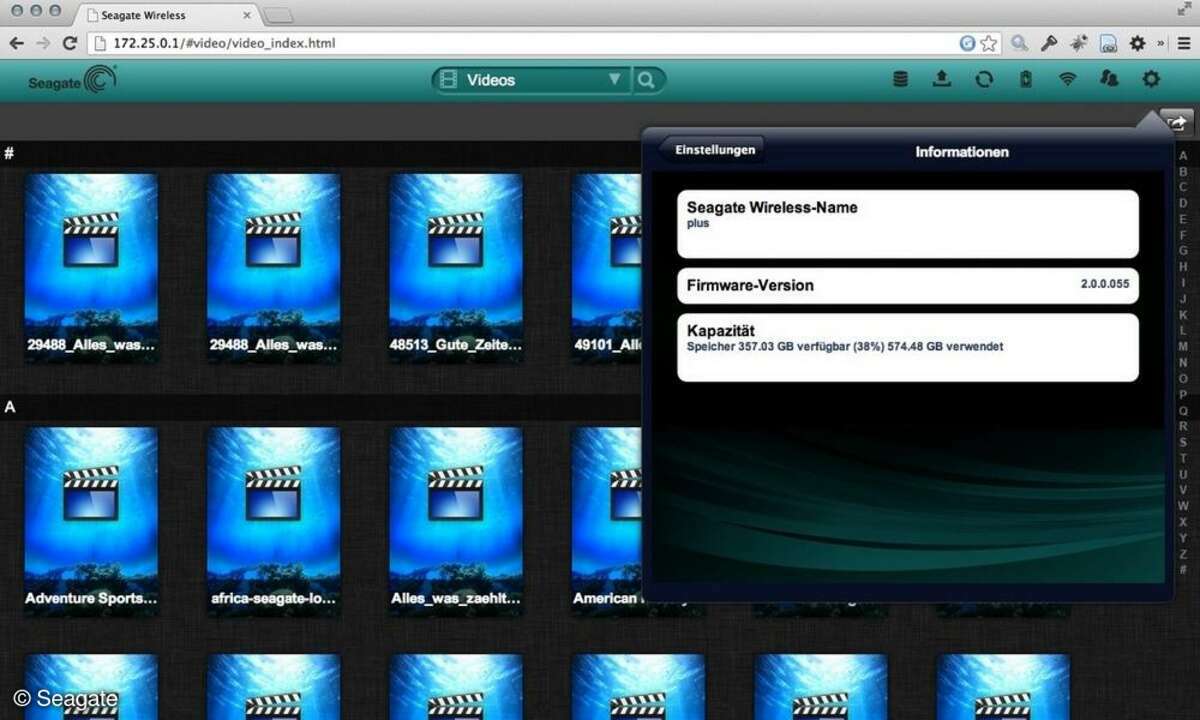Open the Wi-Fi settings icon
Screen dimensions: 1200x720
click(x=1068, y=80)
